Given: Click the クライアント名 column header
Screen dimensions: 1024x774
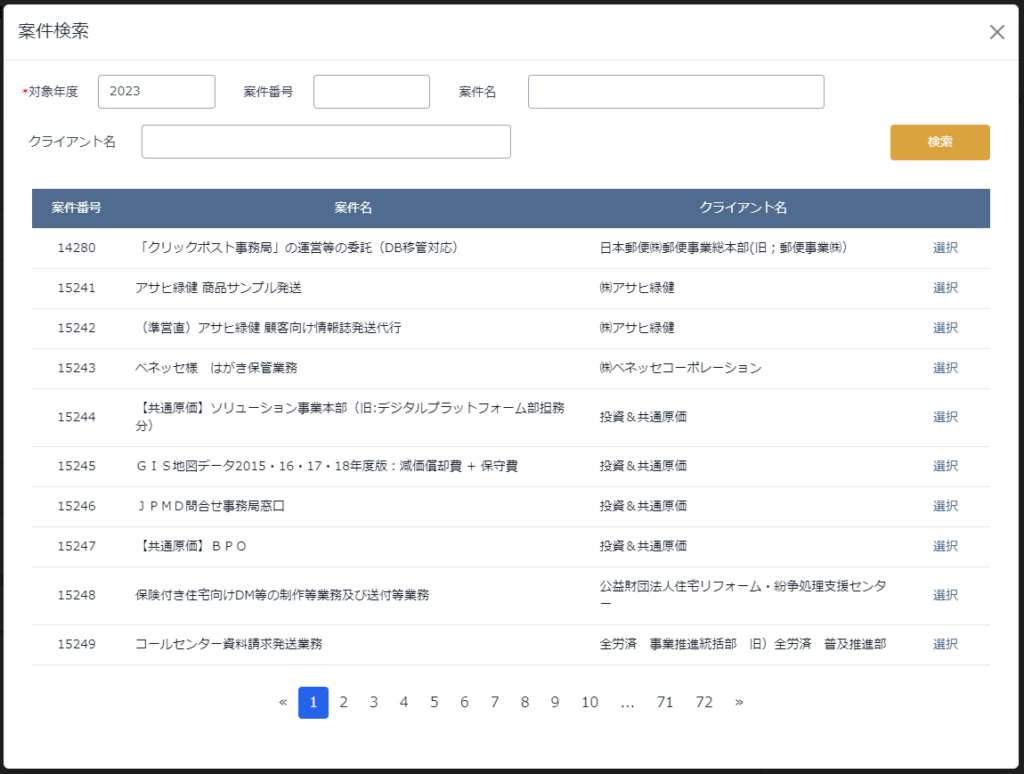Looking at the screenshot, I should pos(743,208).
